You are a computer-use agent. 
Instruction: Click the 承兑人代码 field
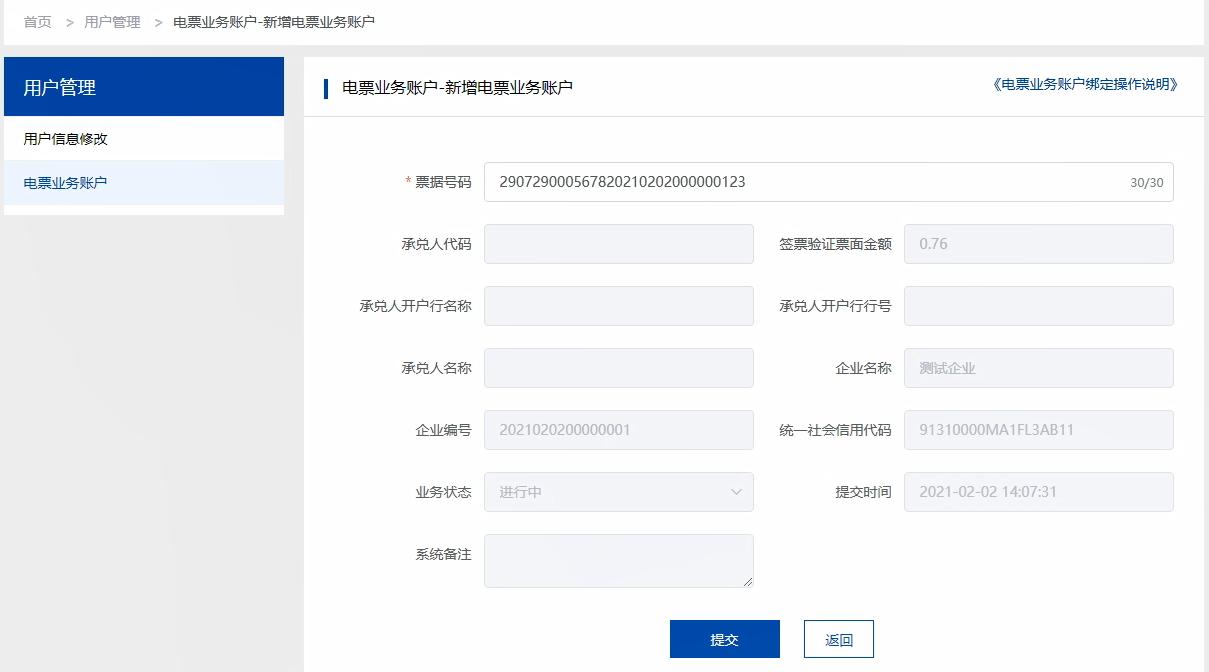pos(617,243)
